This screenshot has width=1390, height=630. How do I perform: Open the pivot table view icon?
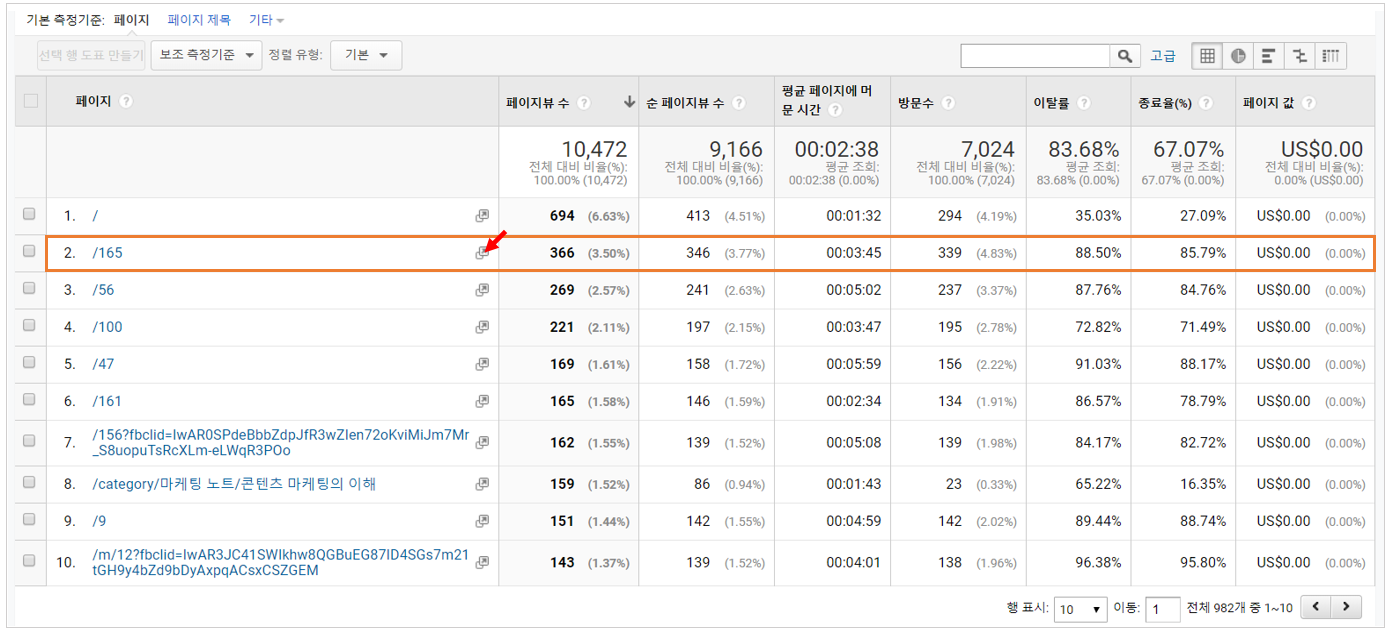point(1330,56)
